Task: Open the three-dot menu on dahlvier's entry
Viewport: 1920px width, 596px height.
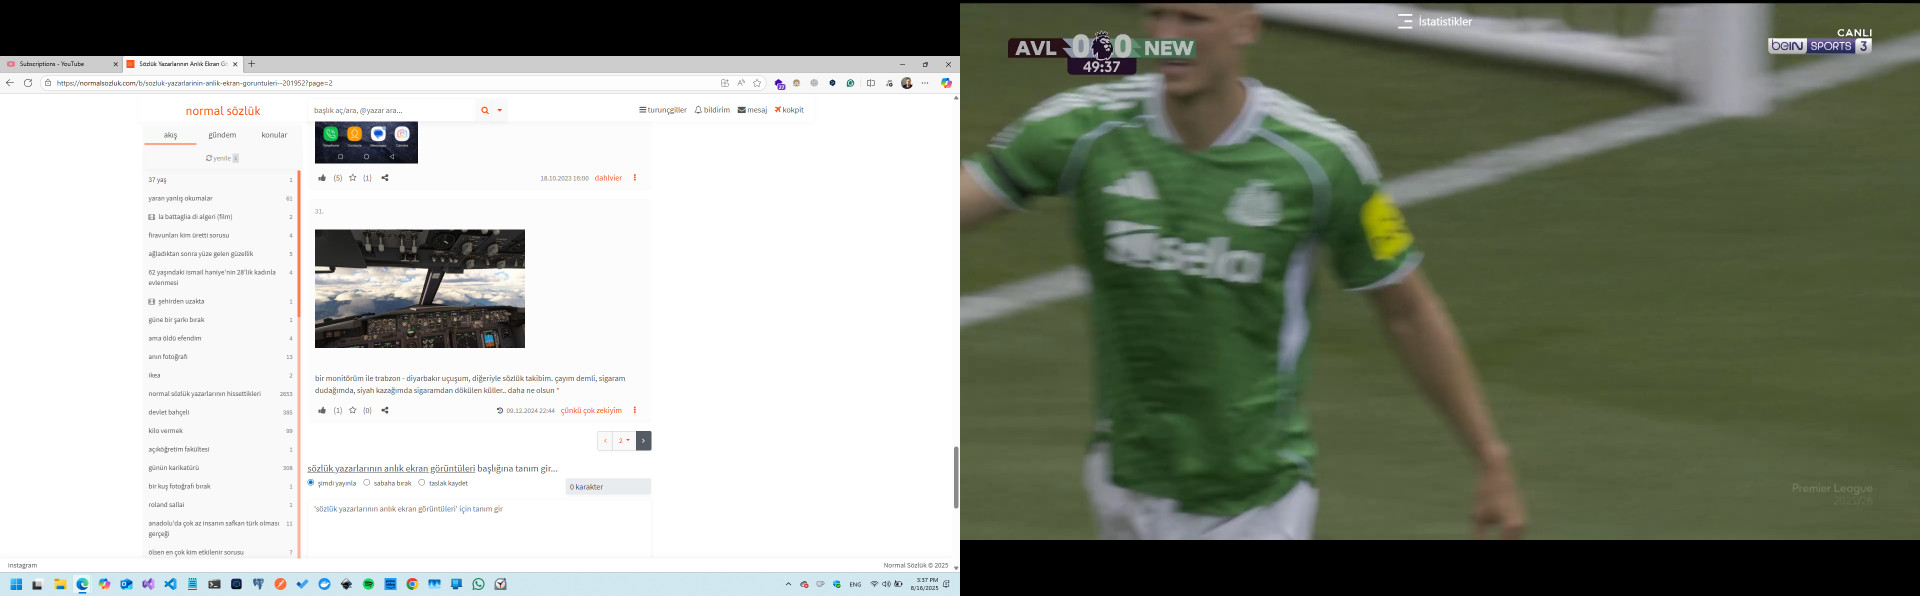Action: point(635,178)
